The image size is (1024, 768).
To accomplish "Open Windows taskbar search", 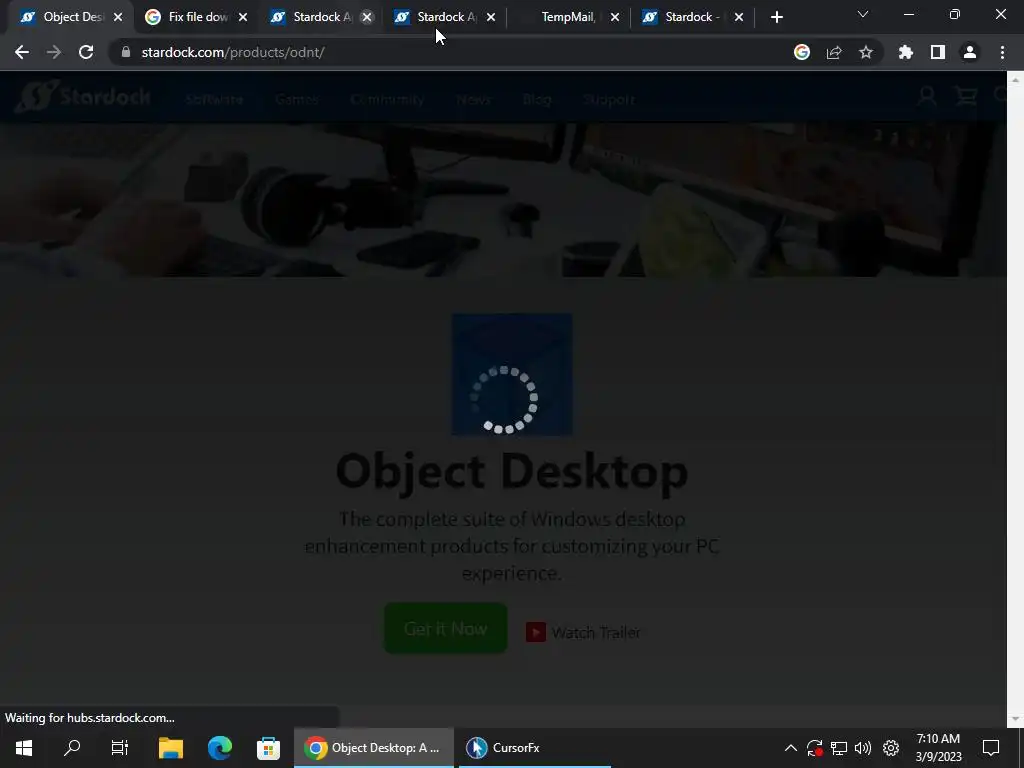I will [72, 748].
